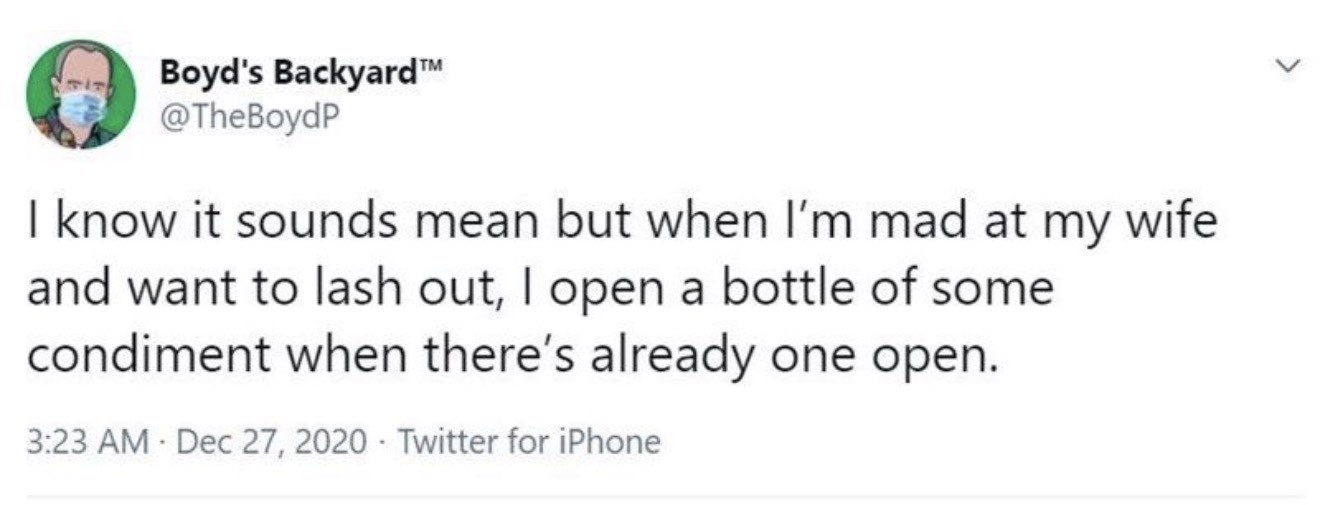Image resolution: width=1320 pixels, height=505 pixels.
Task: Open the Dec 27, 2020 date link
Action: (267, 441)
